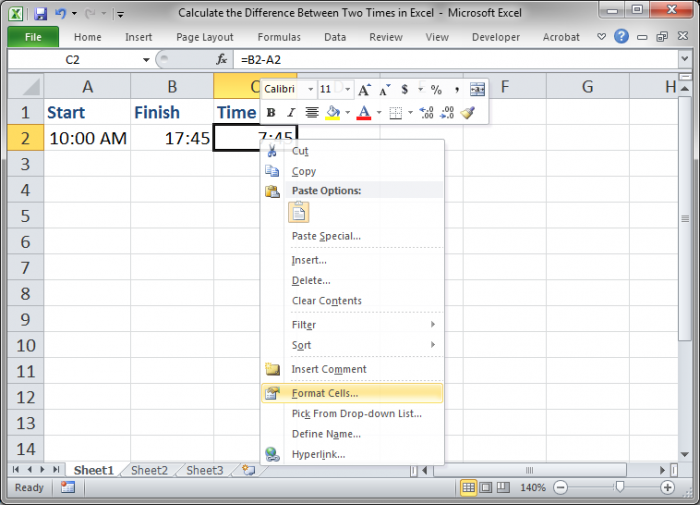Toggle Italic in the mini toolbar
The height and width of the screenshot is (505, 700).
(291, 113)
